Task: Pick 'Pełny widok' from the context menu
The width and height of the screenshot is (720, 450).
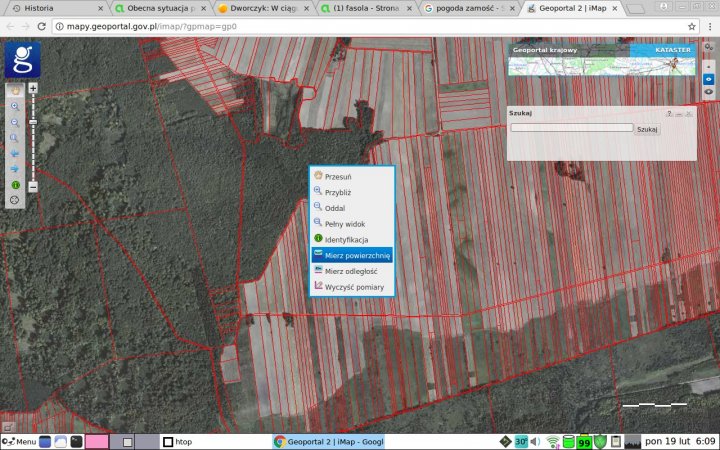Action: click(x=345, y=223)
